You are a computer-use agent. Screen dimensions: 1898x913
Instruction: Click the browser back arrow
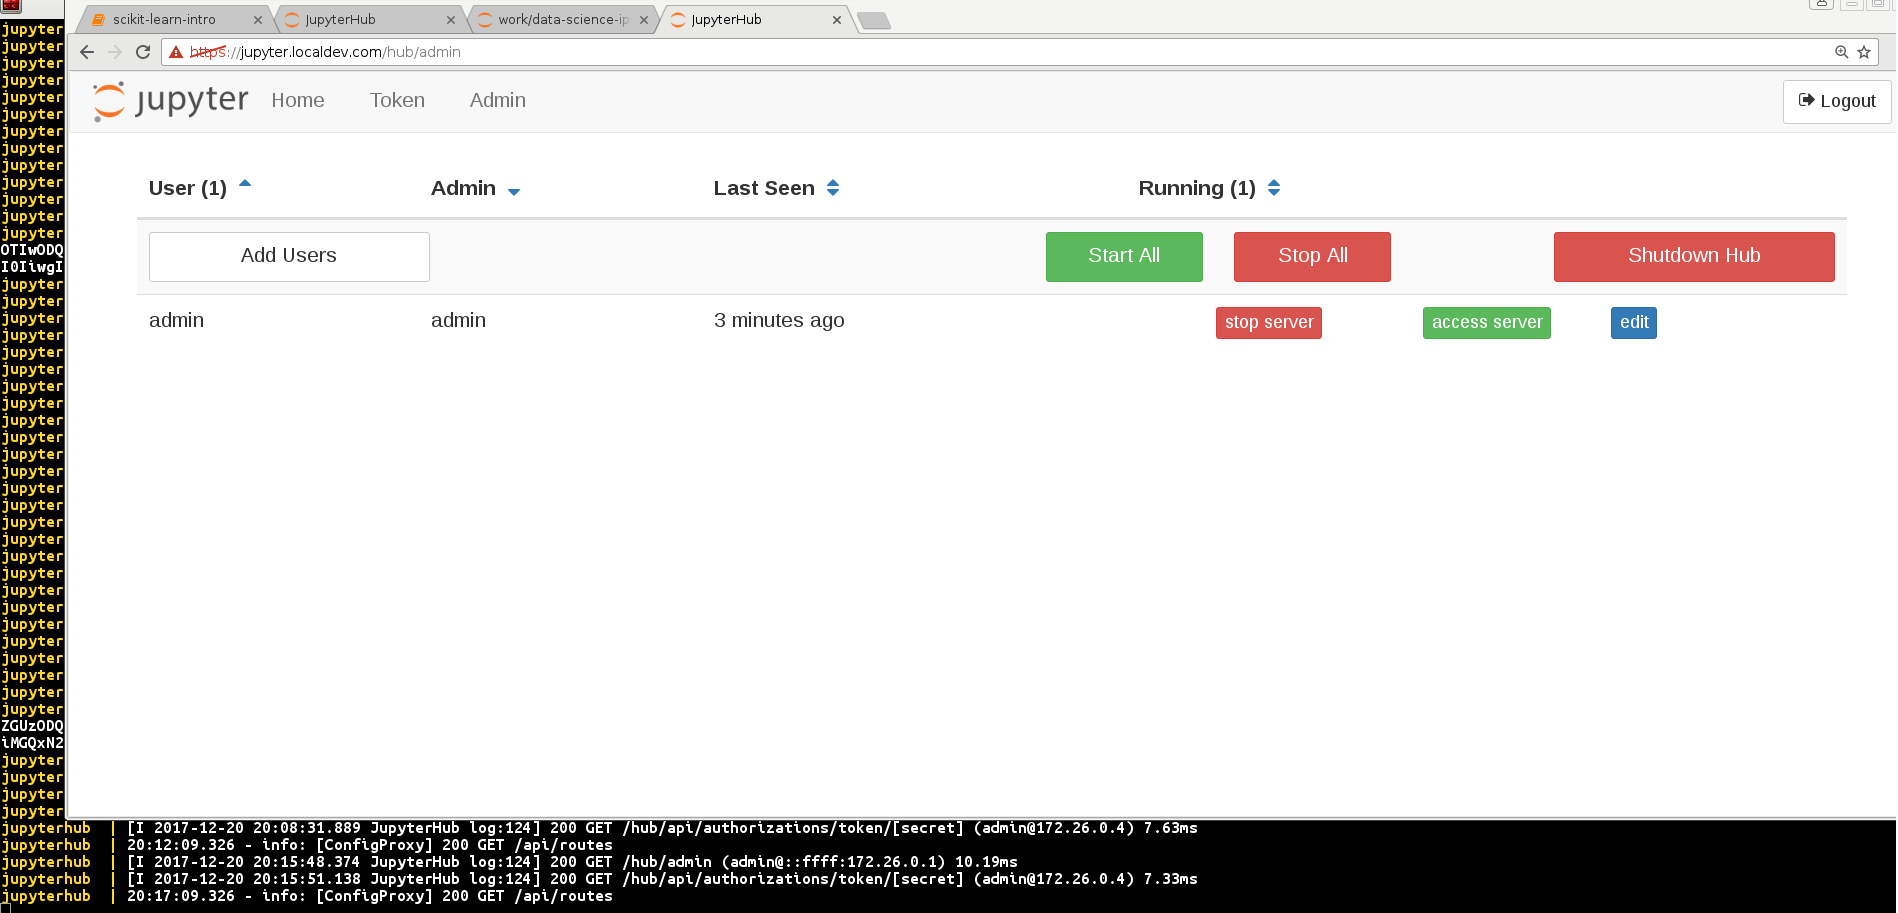coord(87,52)
